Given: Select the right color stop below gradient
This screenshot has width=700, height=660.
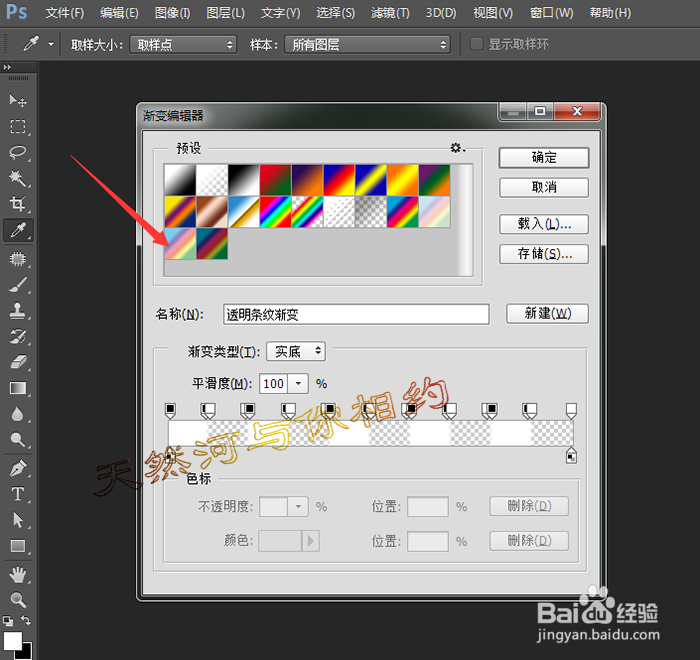Looking at the screenshot, I should point(571,456).
